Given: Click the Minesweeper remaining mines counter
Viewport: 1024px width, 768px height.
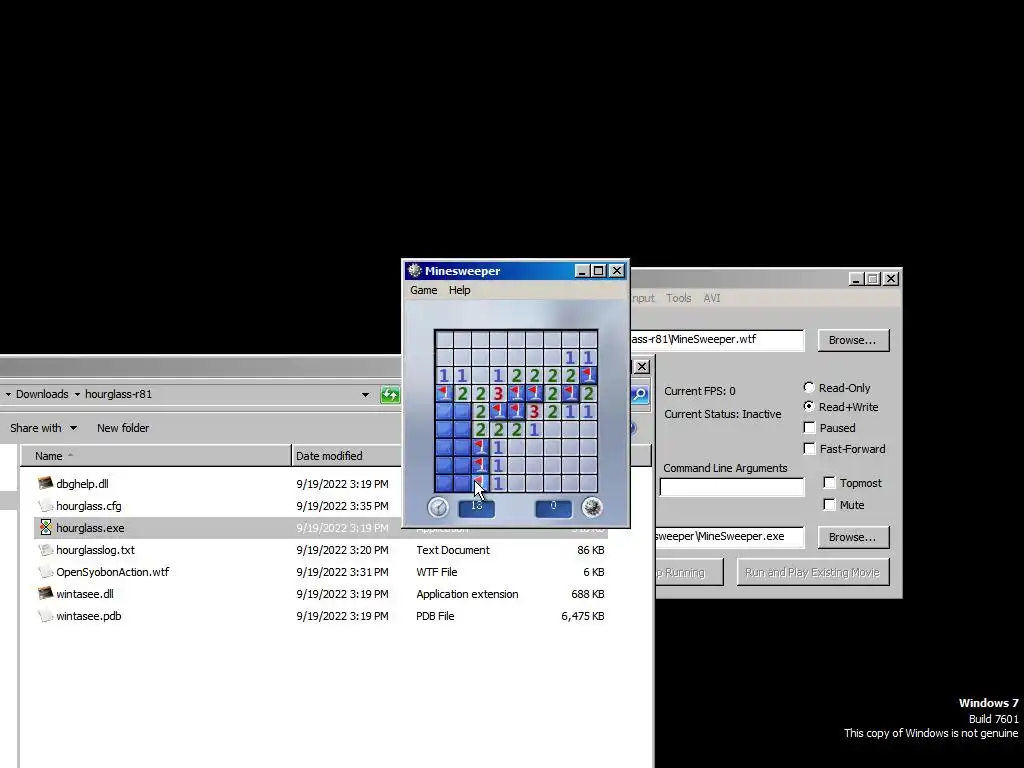Looking at the screenshot, I should [x=553, y=507].
